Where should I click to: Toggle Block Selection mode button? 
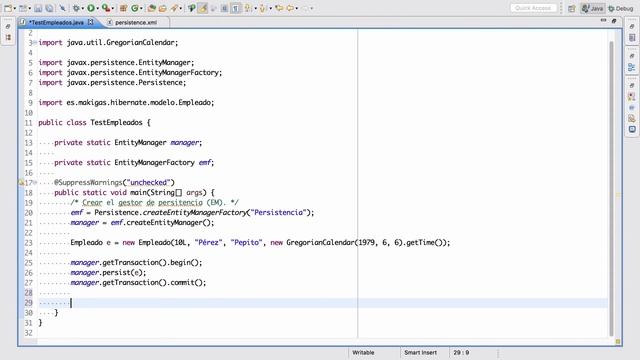click(224, 8)
